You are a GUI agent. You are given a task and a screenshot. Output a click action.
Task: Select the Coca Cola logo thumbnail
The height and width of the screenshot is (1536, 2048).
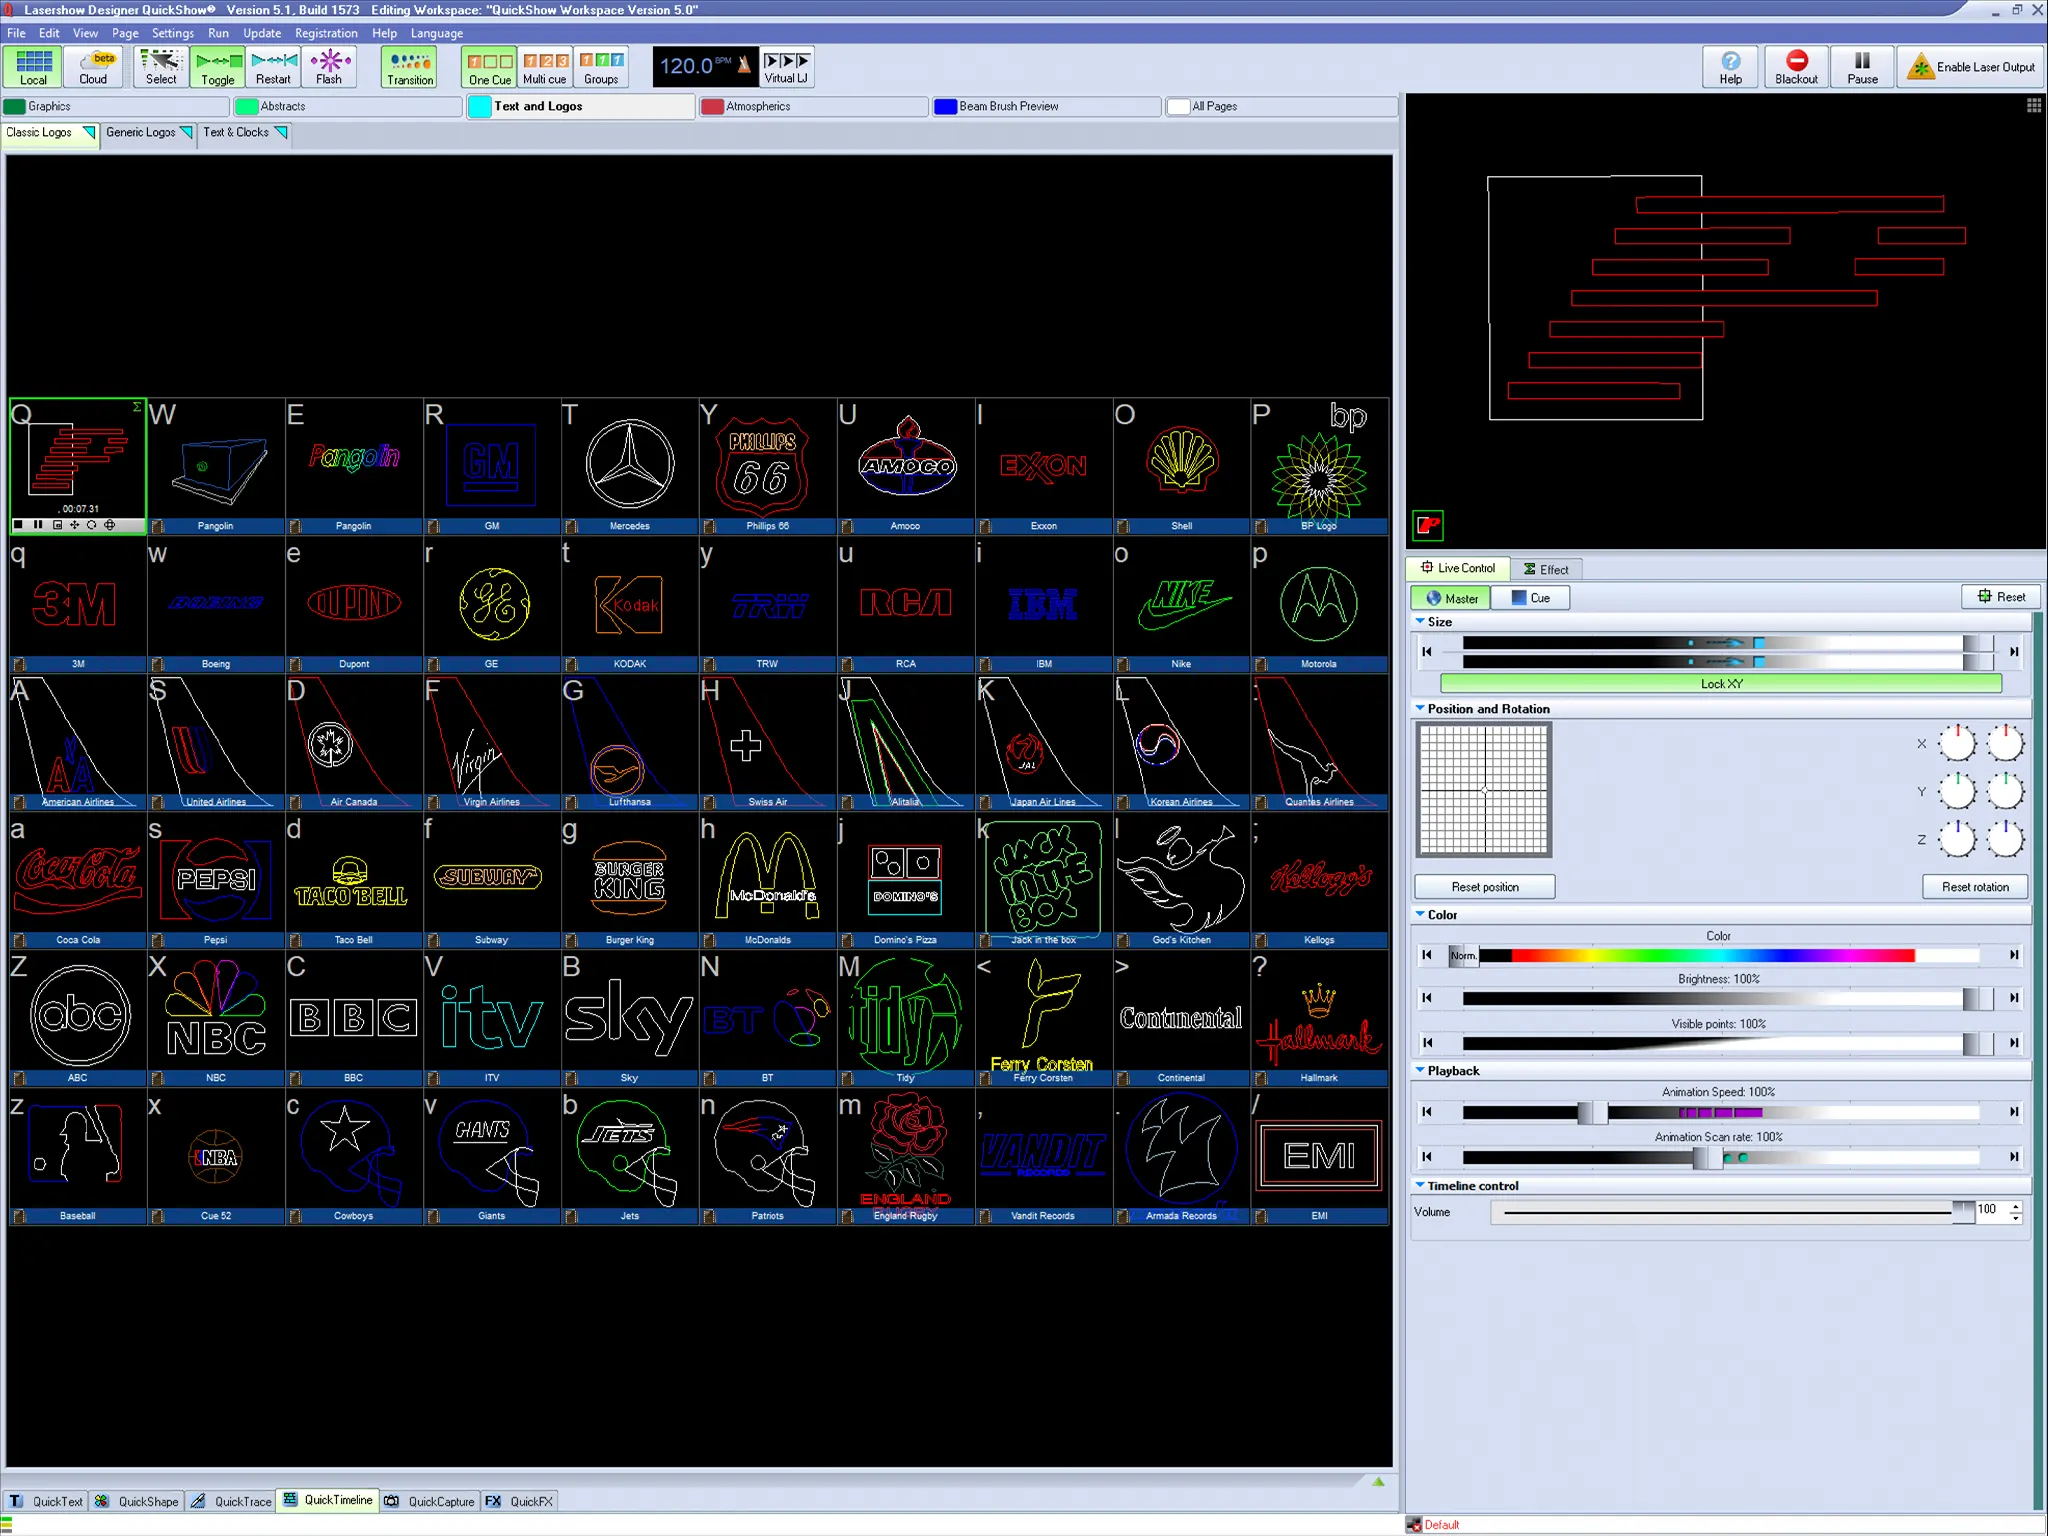point(77,879)
